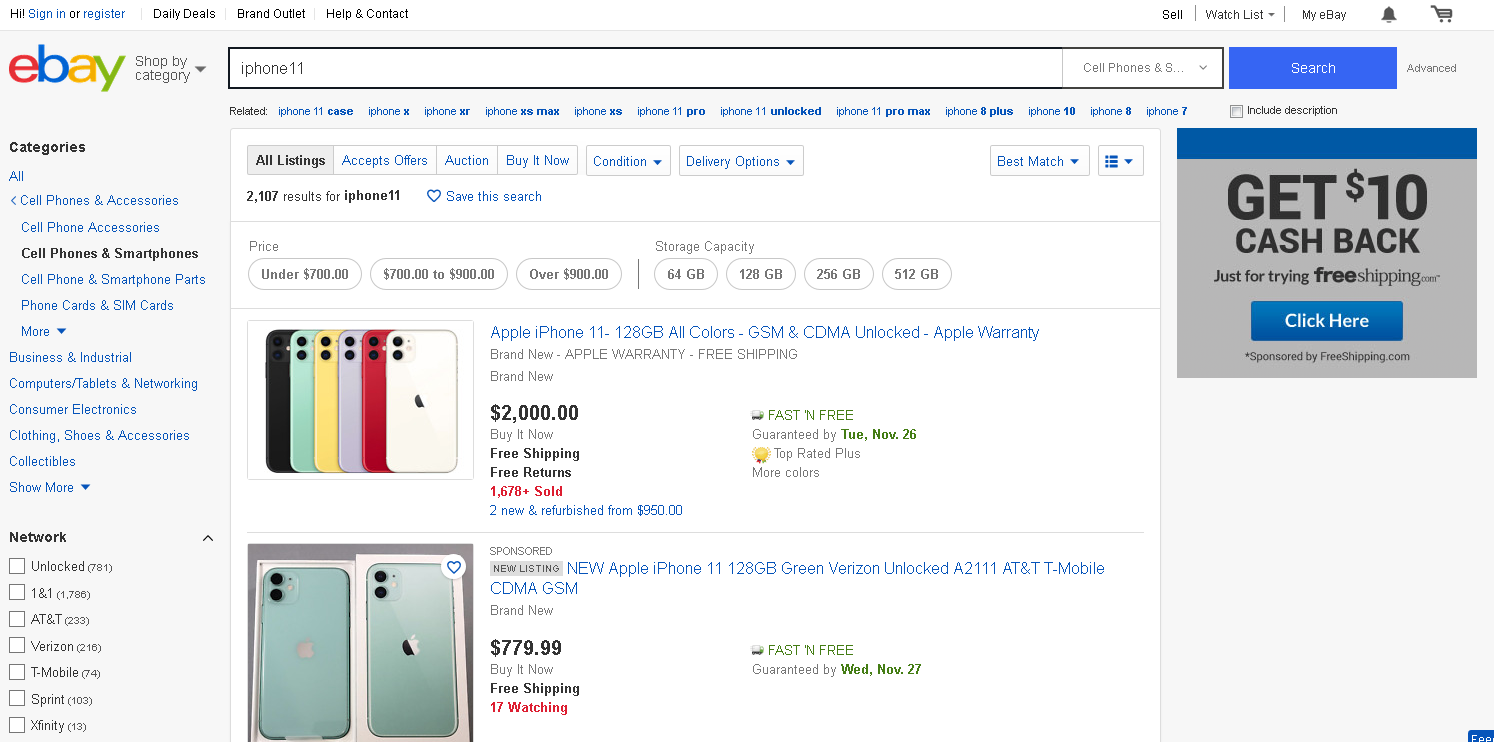The height and width of the screenshot is (742, 1494).
Task: Click the heart icon to save this search
Action: 434,196
